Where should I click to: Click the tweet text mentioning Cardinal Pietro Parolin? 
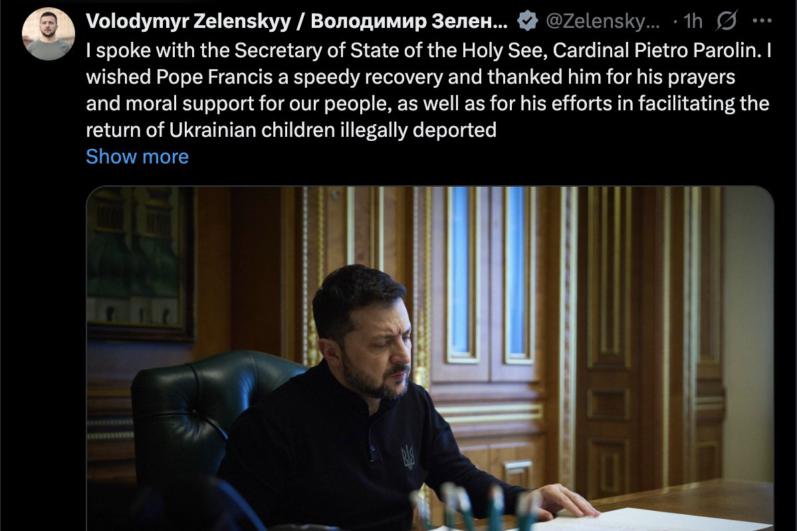pos(429,50)
